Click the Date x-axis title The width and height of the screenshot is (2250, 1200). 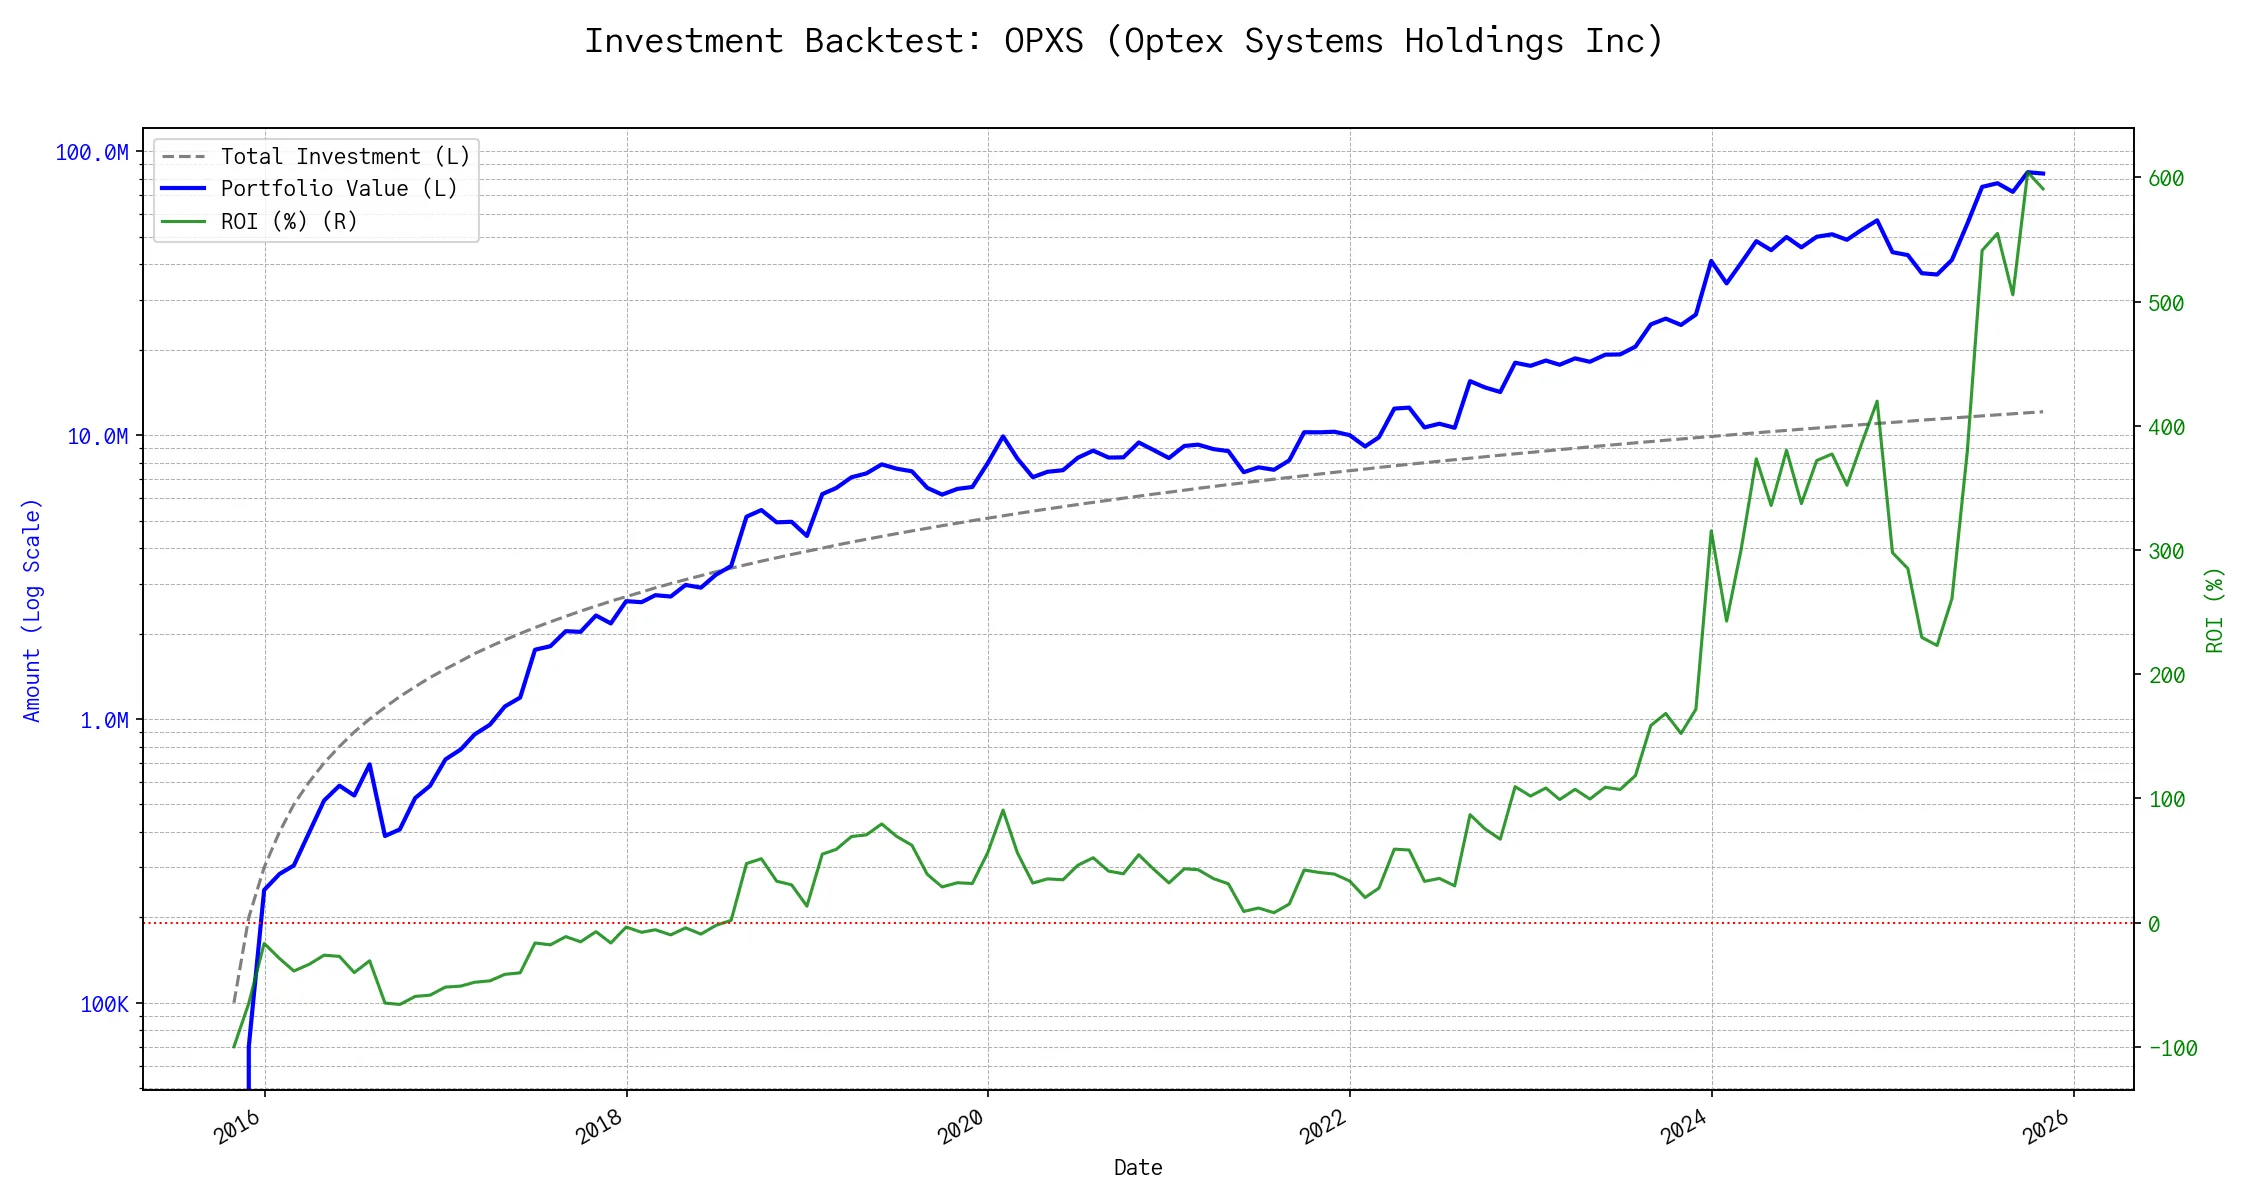[1138, 1168]
